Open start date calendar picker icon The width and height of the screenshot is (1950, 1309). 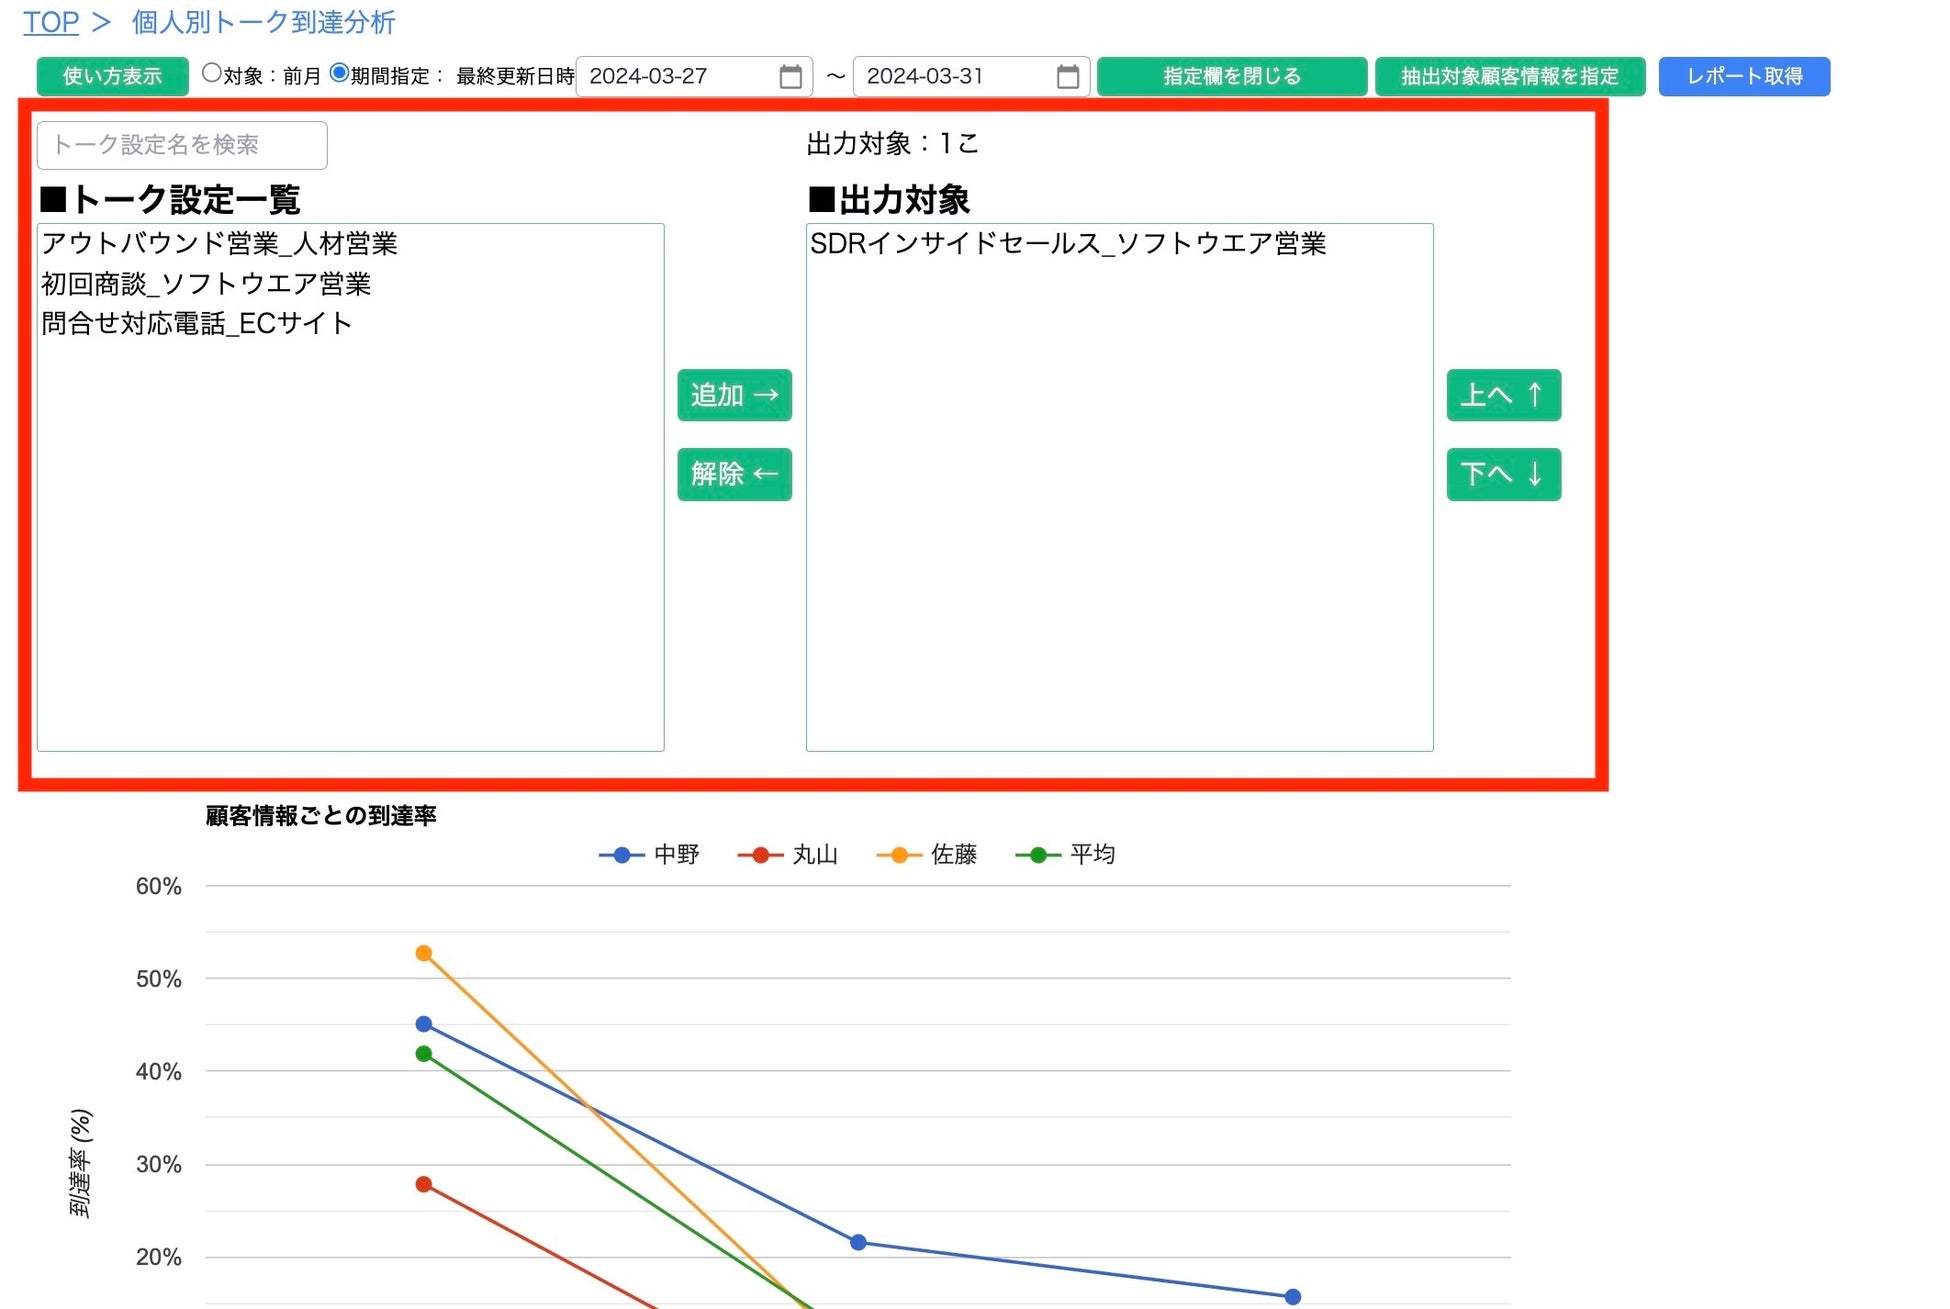pyautogui.click(x=790, y=77)
